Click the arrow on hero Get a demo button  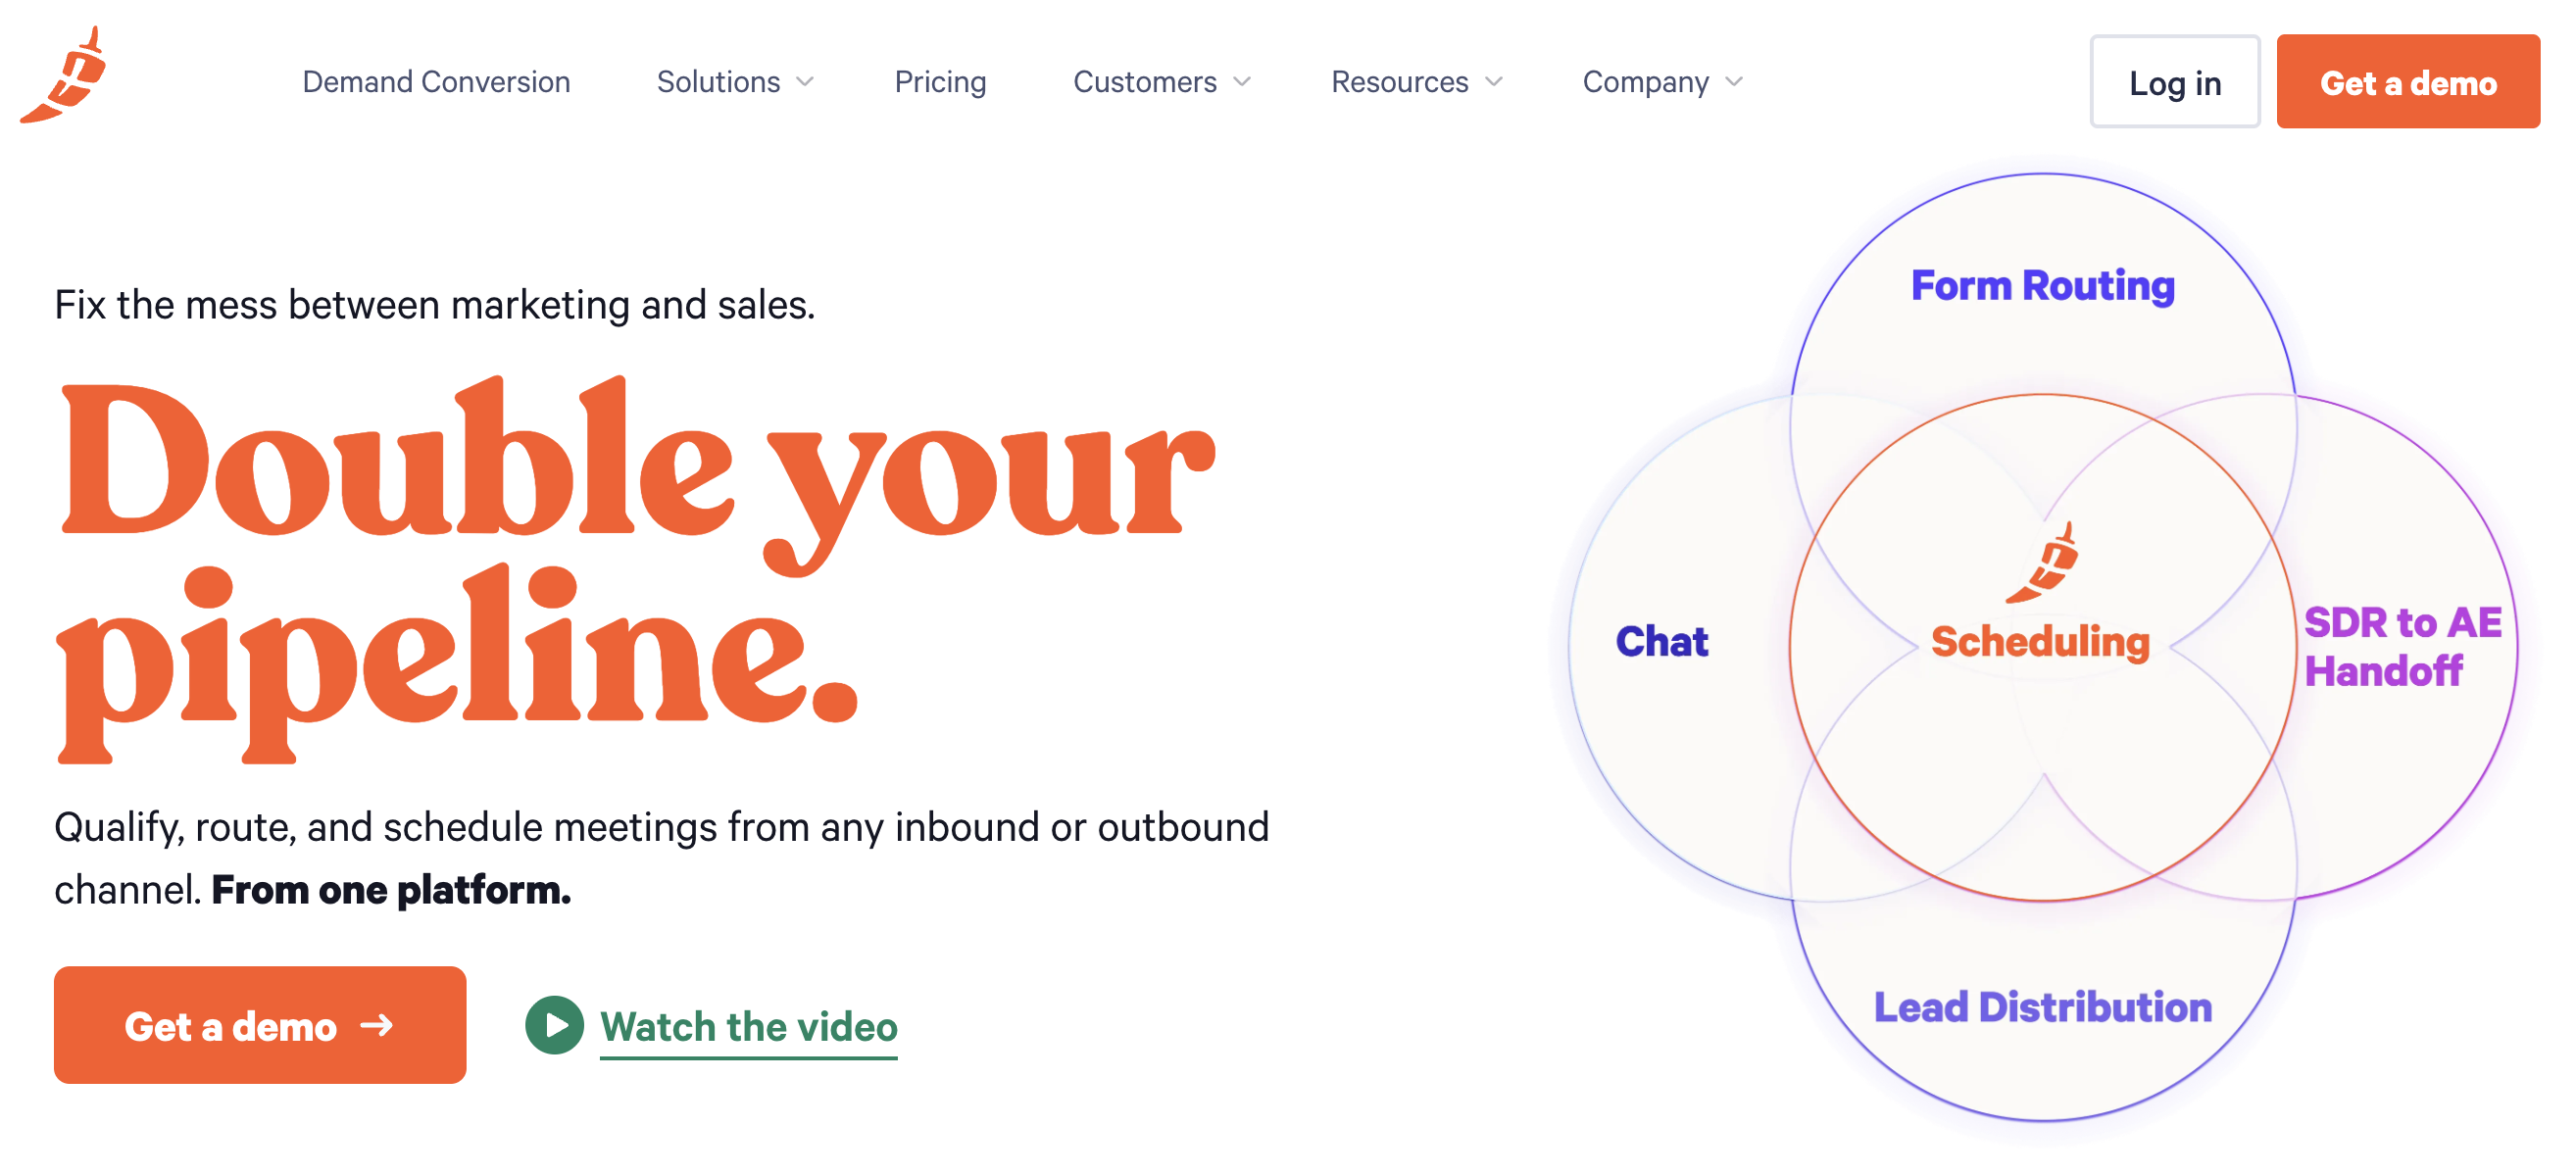point(377,1025)
